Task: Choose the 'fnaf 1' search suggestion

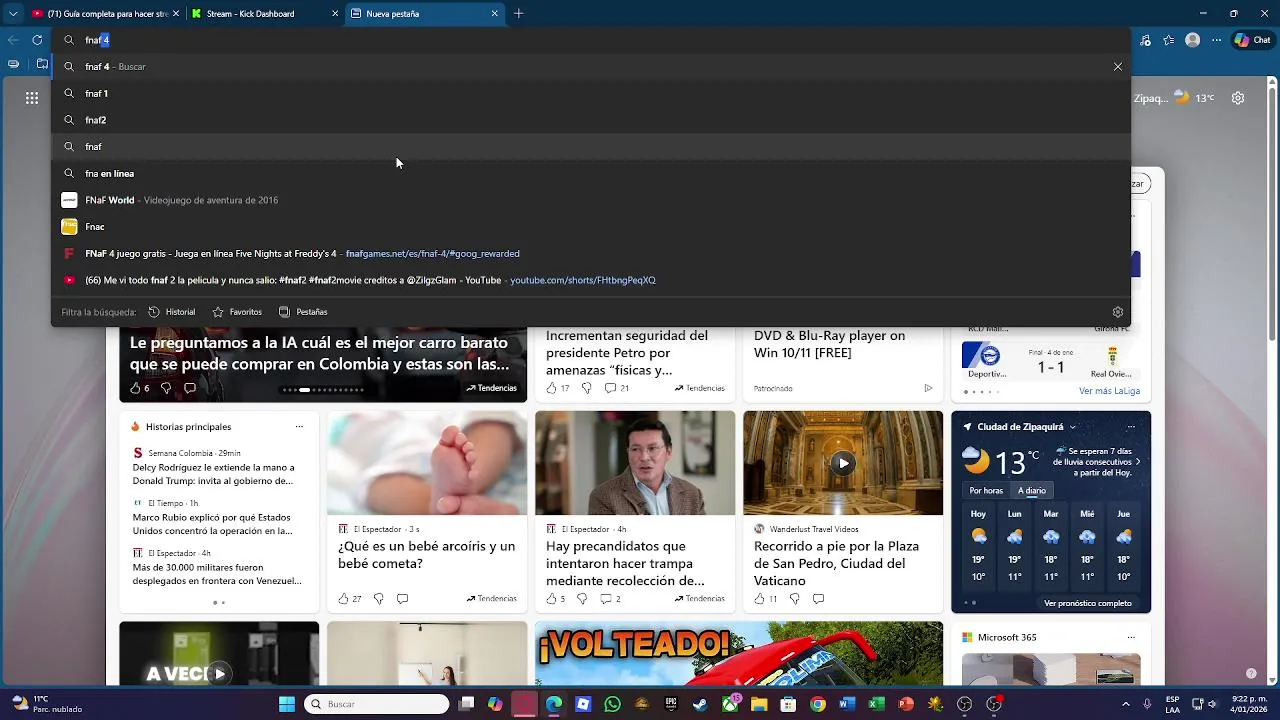Action: click(x=590, y=93)
